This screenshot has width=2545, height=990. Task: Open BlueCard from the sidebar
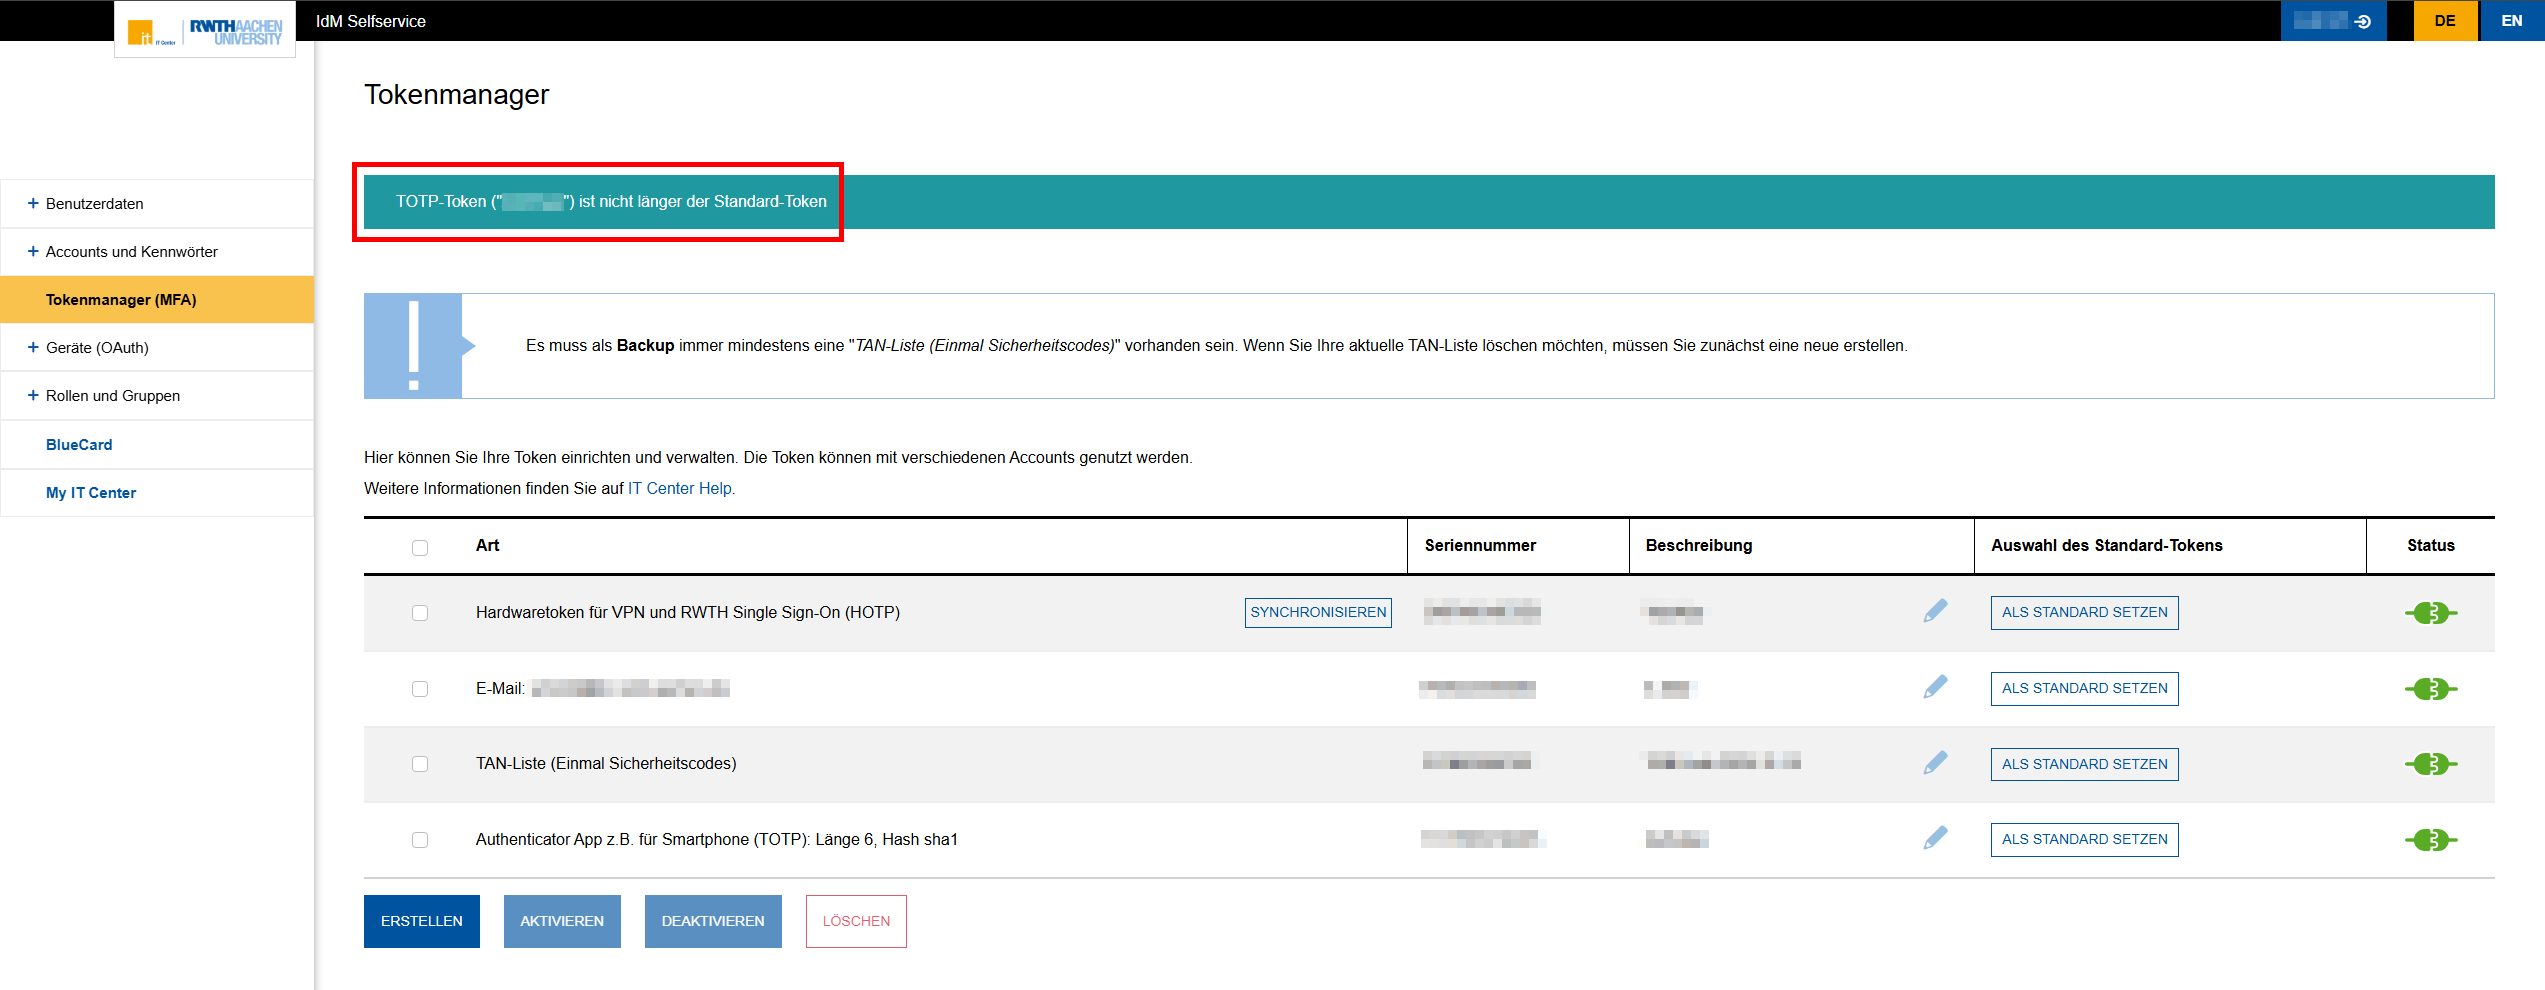point(79,445)
